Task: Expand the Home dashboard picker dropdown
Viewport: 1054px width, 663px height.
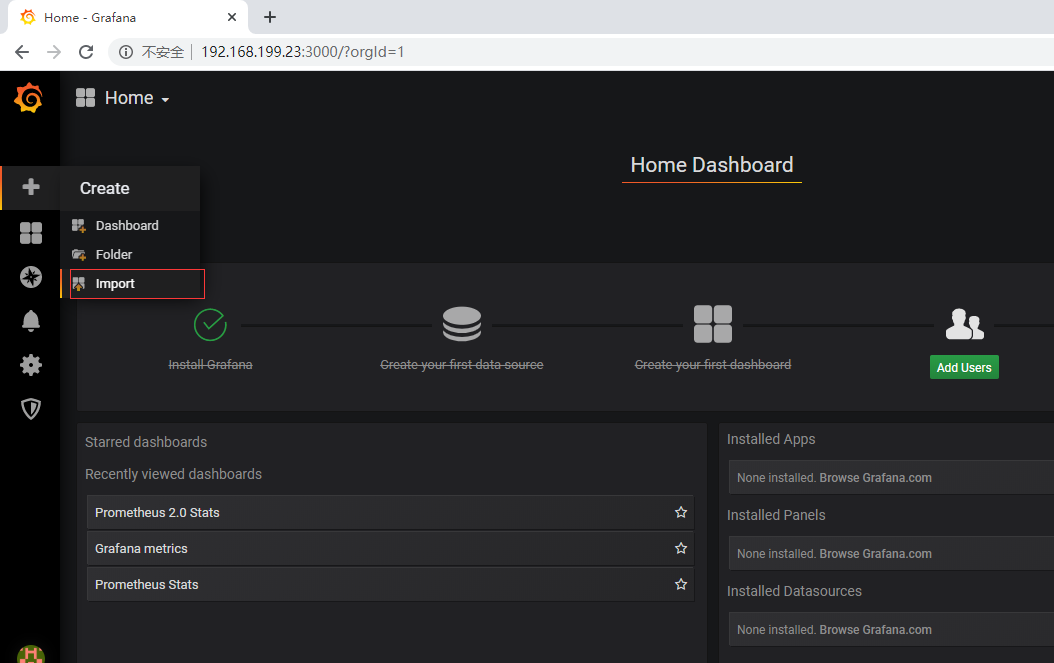Action: (136, 98)
